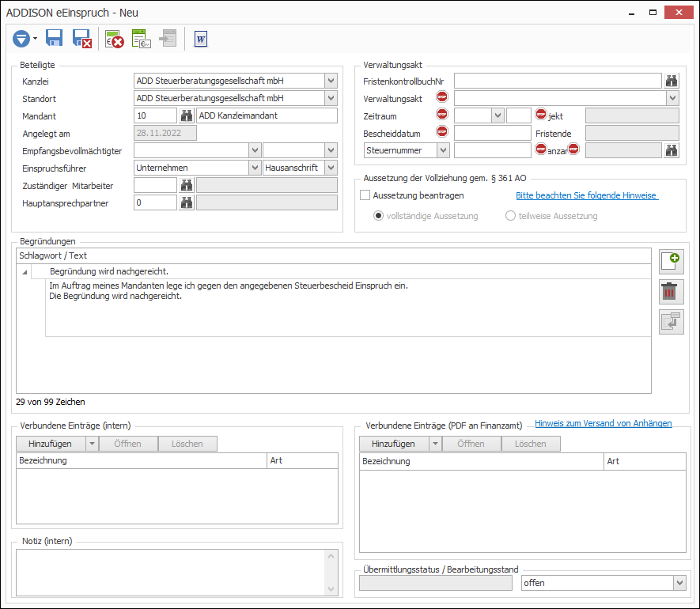
Task: Click the delete Einspruch toolbar icon with red X
Action: point(114,39)
